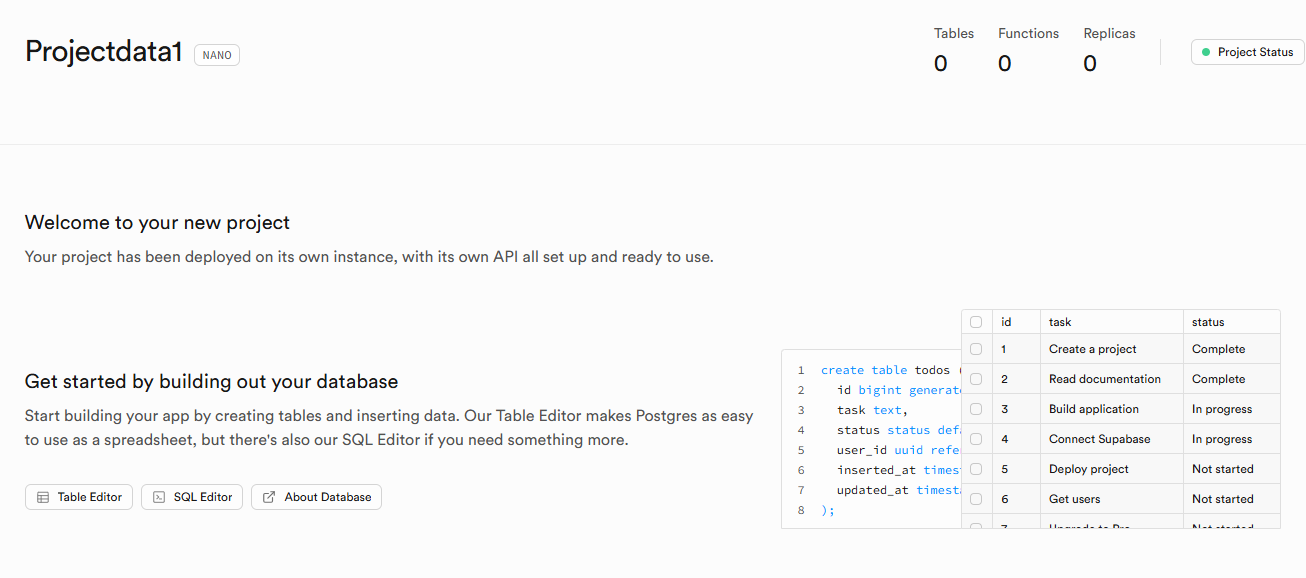The width and height of the screenshot is (1306, 578).
Task: Click the NANO compute size badge
Action: (x=217, y=55)
